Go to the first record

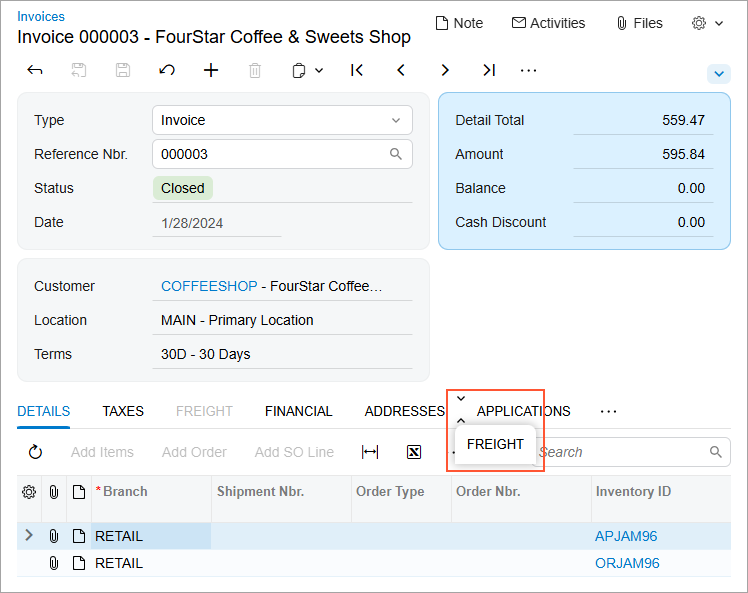[x=357, y=70]
